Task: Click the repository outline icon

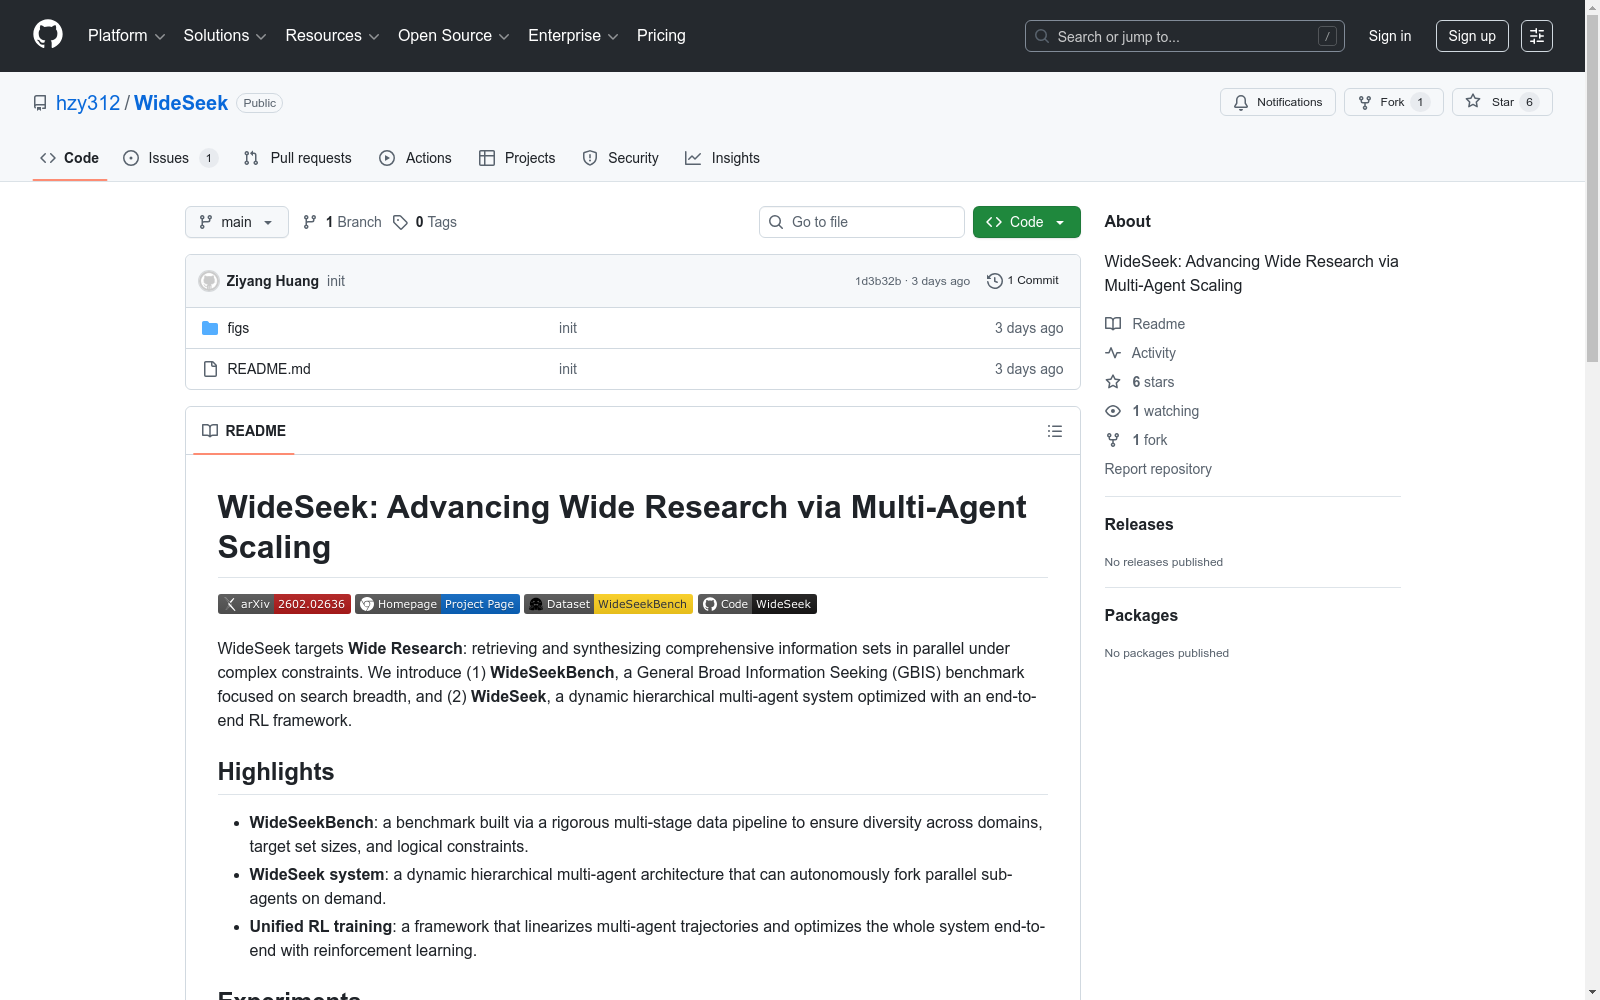Action: [40, 103]
